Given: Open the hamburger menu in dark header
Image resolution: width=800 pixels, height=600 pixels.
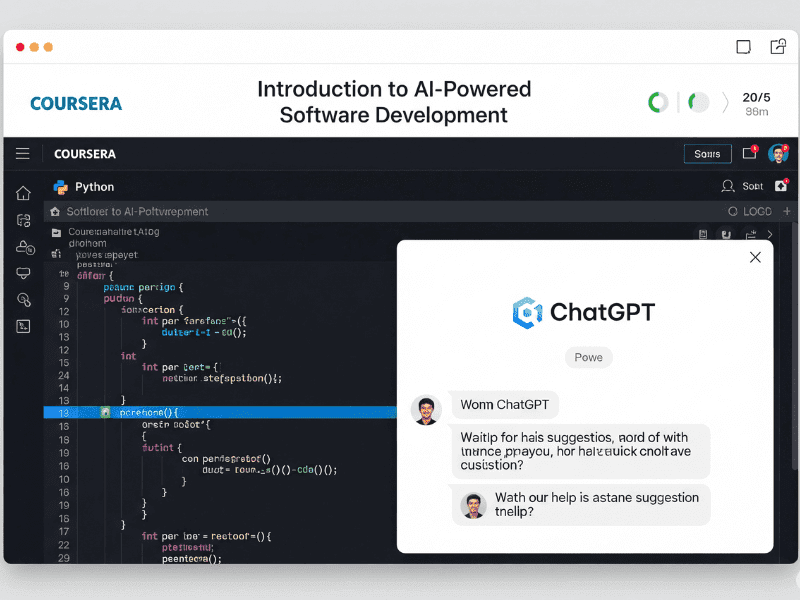Looking at the screenshot, I should [22, 154].
